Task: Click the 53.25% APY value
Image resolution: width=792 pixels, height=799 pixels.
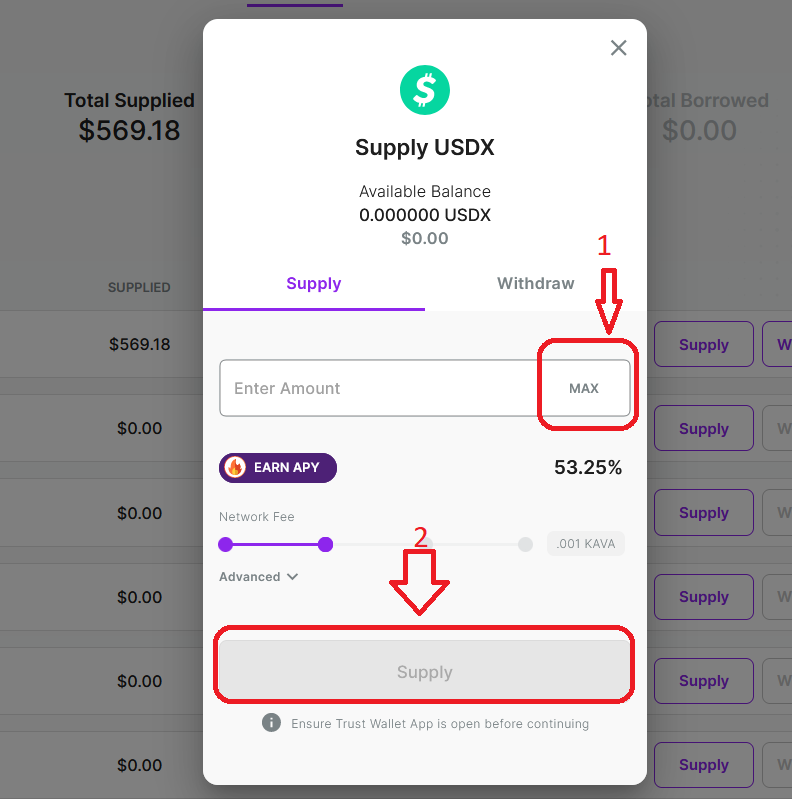Action: [588, 467]
